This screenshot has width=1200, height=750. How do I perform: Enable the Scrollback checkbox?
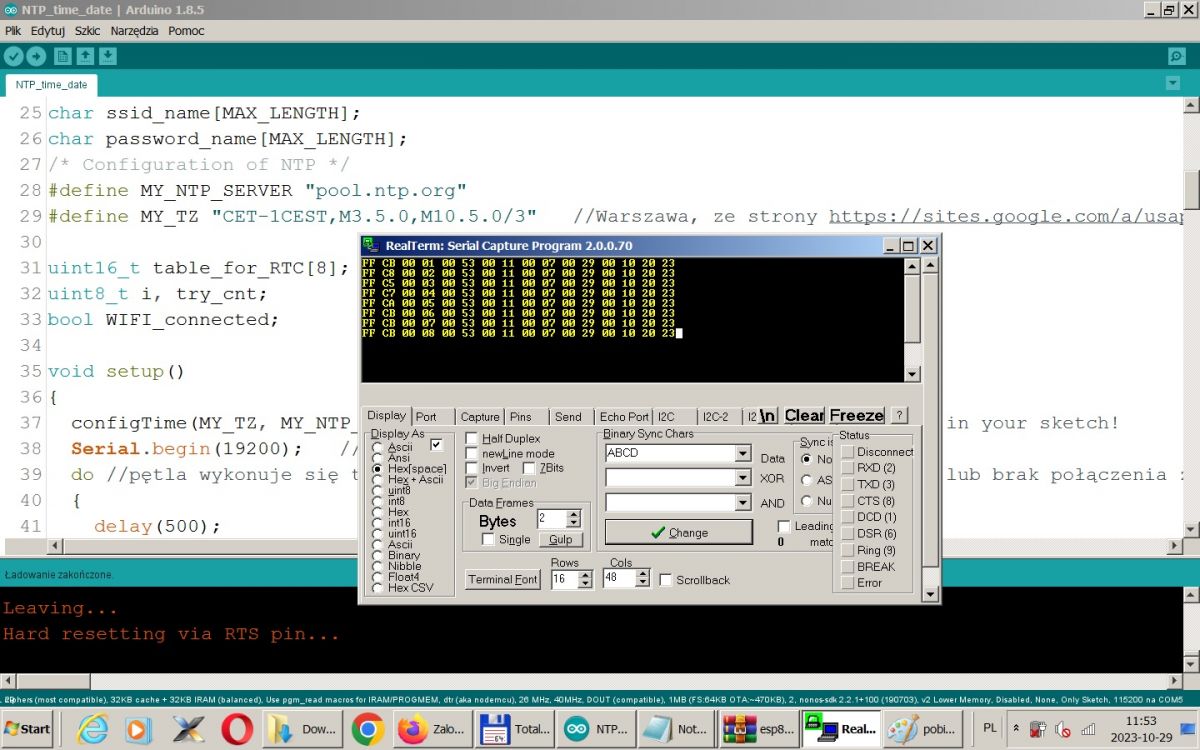click(x=666, y=580)
